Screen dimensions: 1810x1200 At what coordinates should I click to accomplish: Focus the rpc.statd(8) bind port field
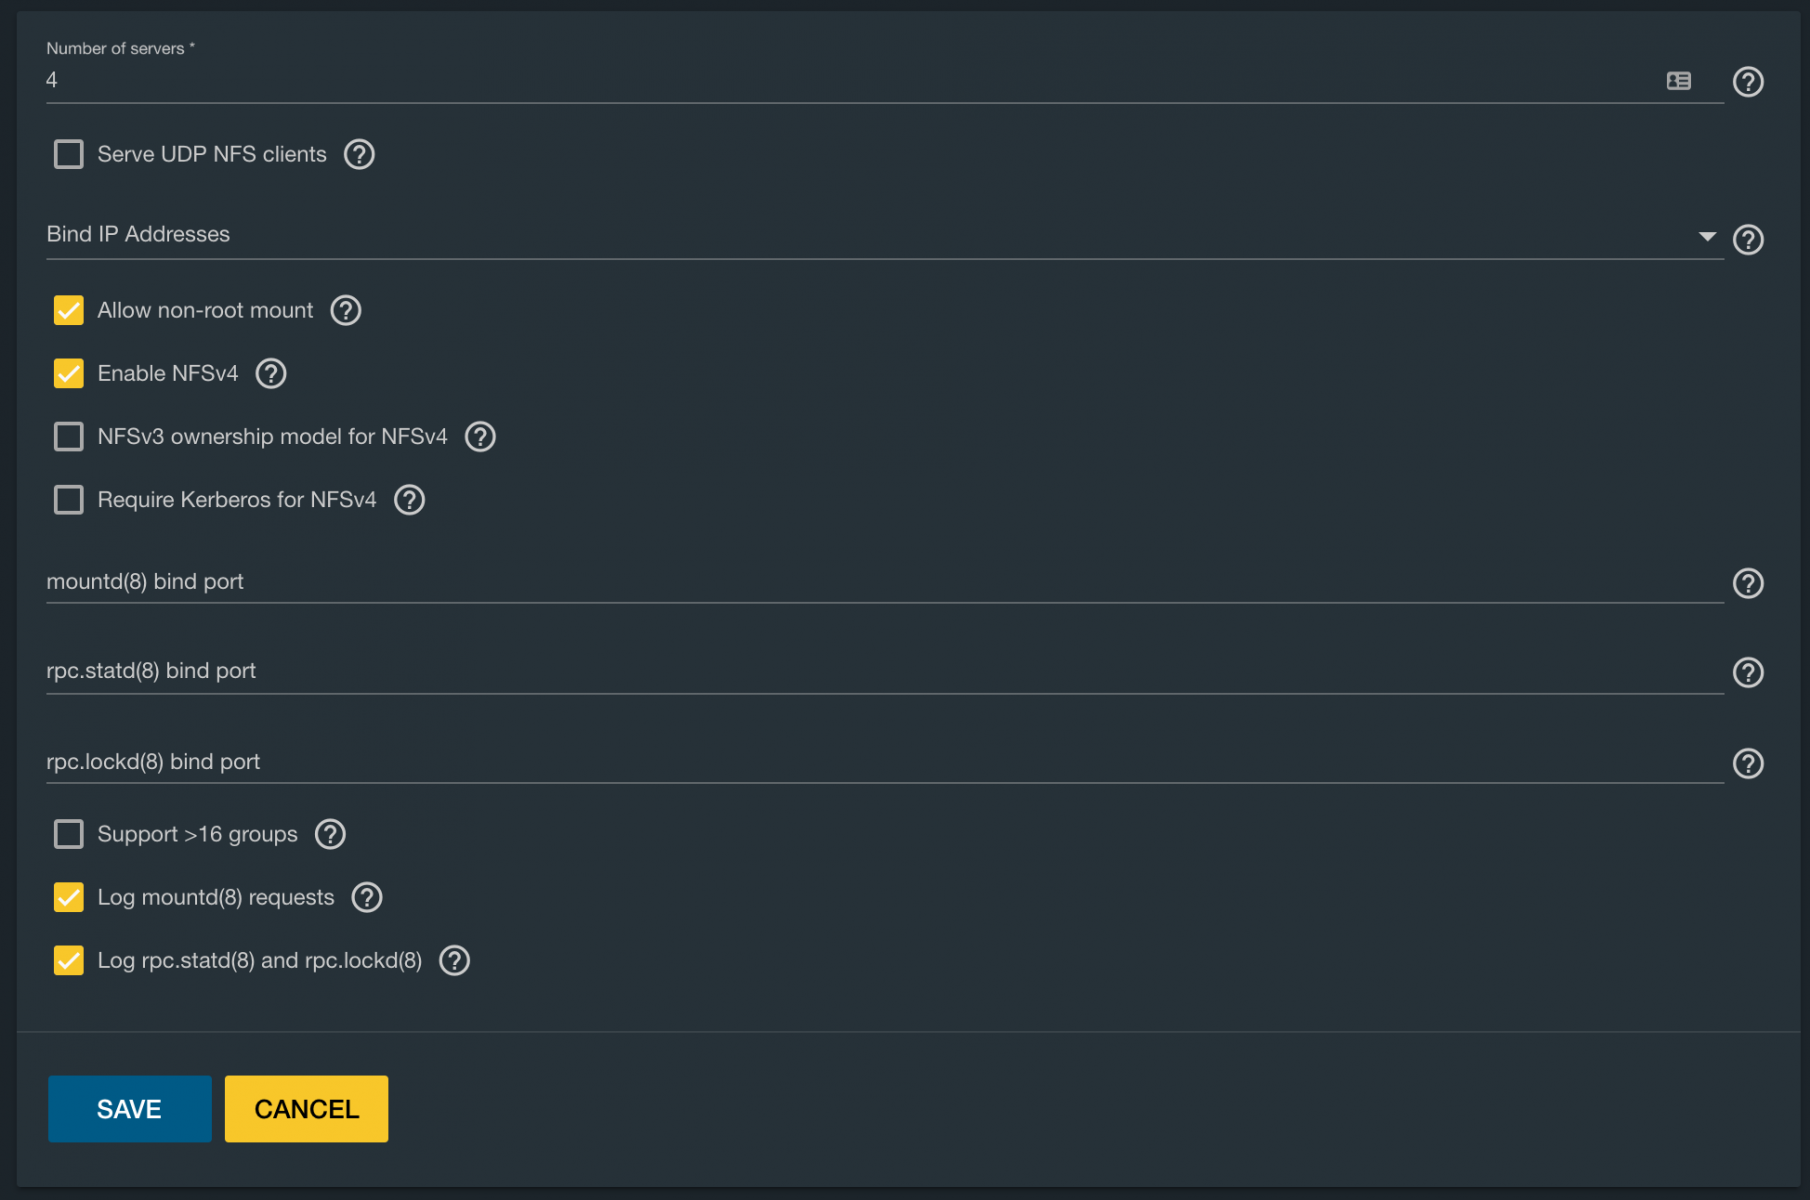pyautogui.click(x=885, y=672)
